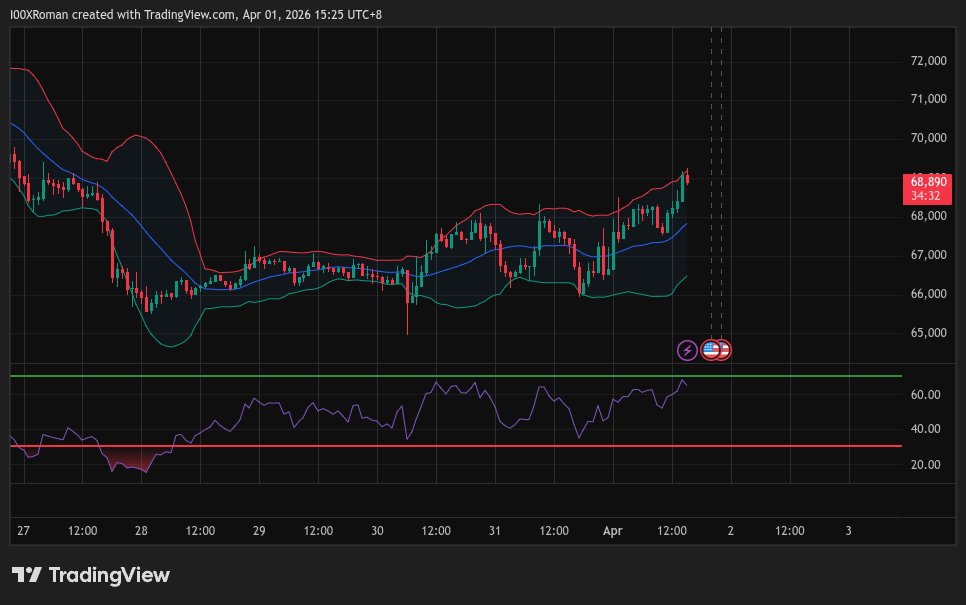Click the 27 date label on time axis

[23, 530]
